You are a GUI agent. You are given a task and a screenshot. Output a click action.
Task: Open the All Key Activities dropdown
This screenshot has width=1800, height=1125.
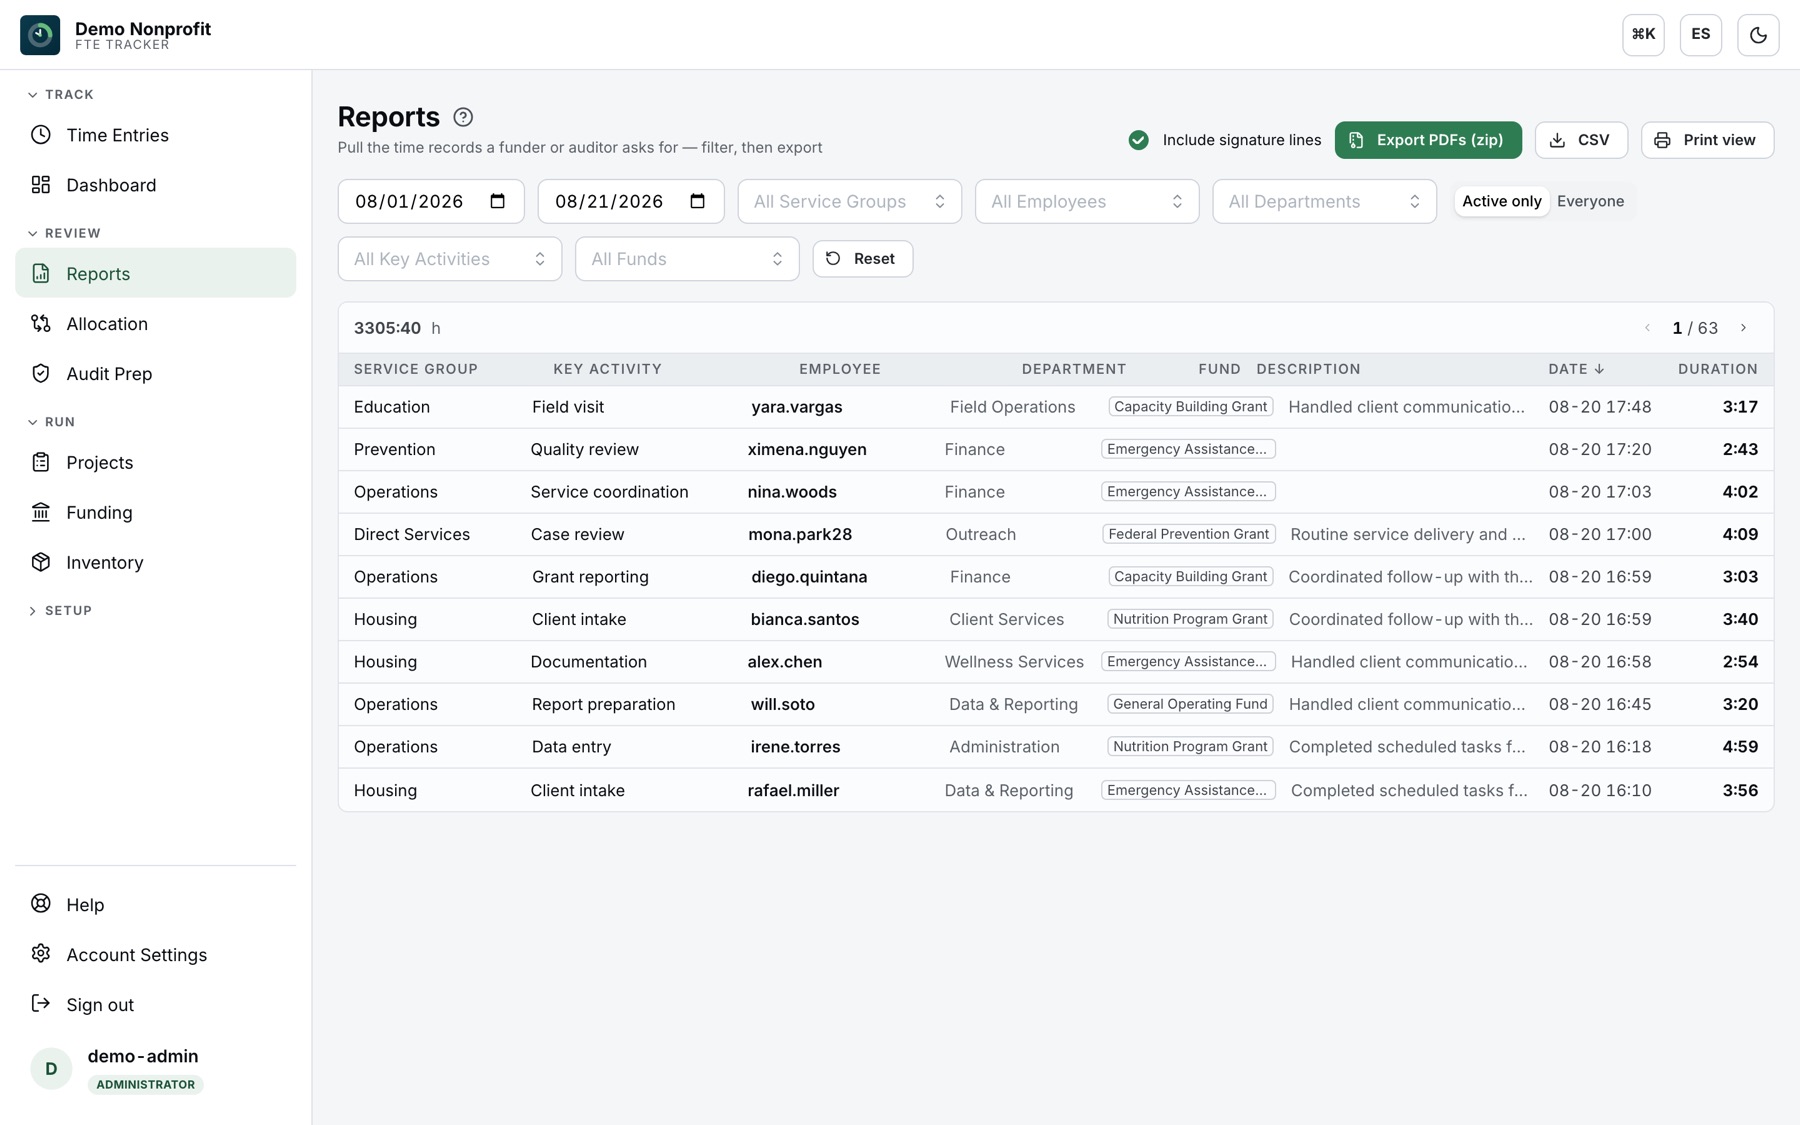click(x=450, y=259)
